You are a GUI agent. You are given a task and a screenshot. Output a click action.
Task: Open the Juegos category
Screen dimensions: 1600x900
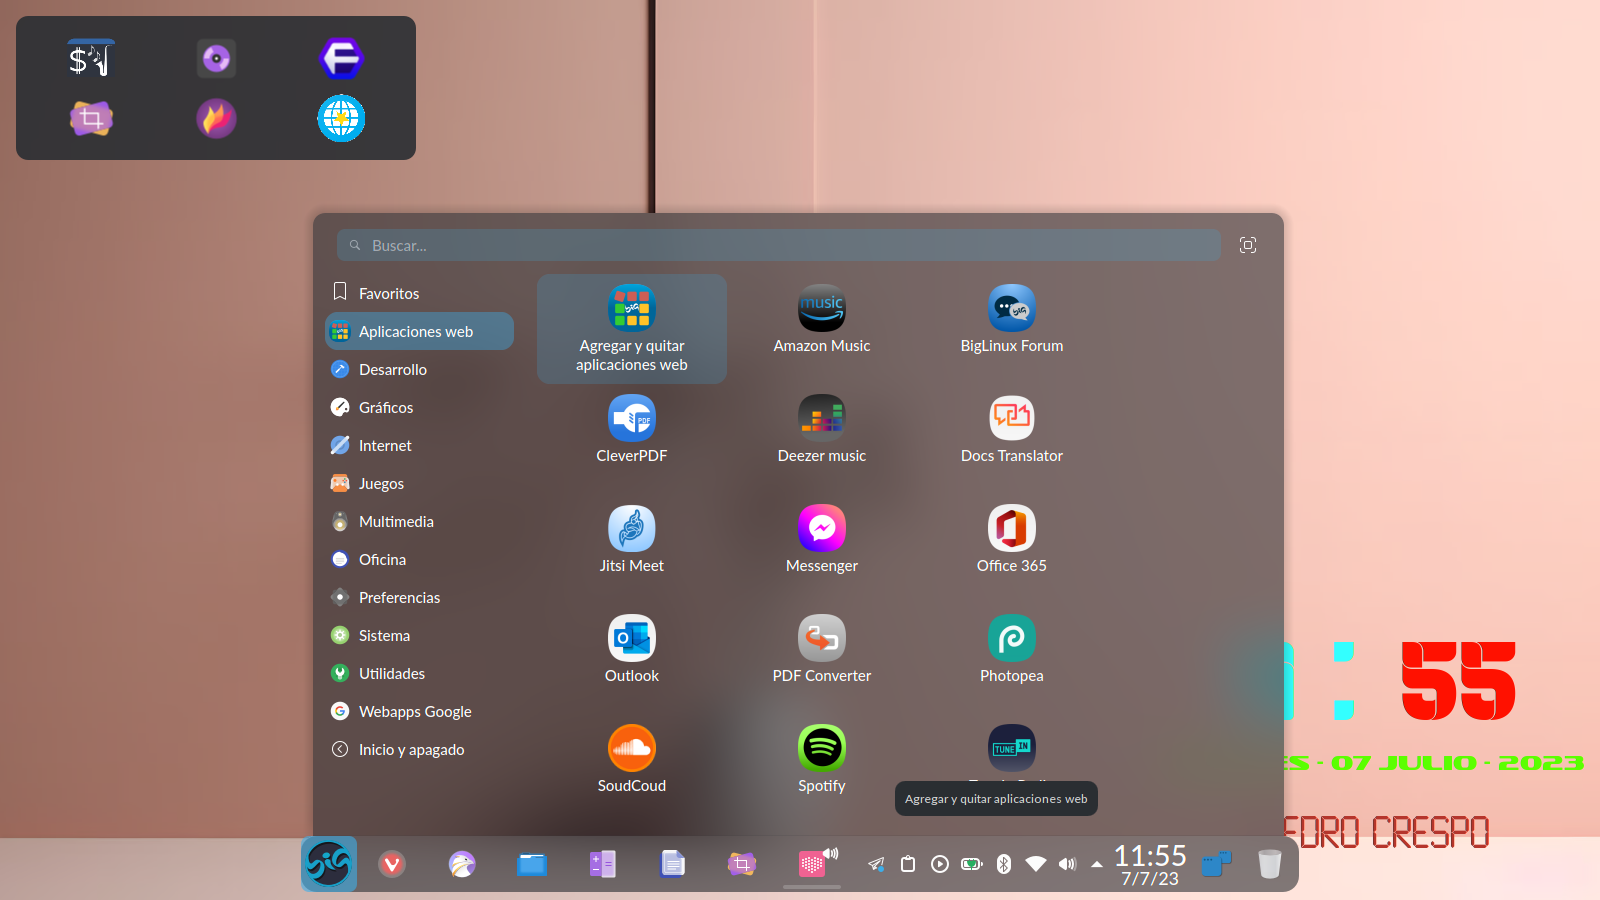419,483
